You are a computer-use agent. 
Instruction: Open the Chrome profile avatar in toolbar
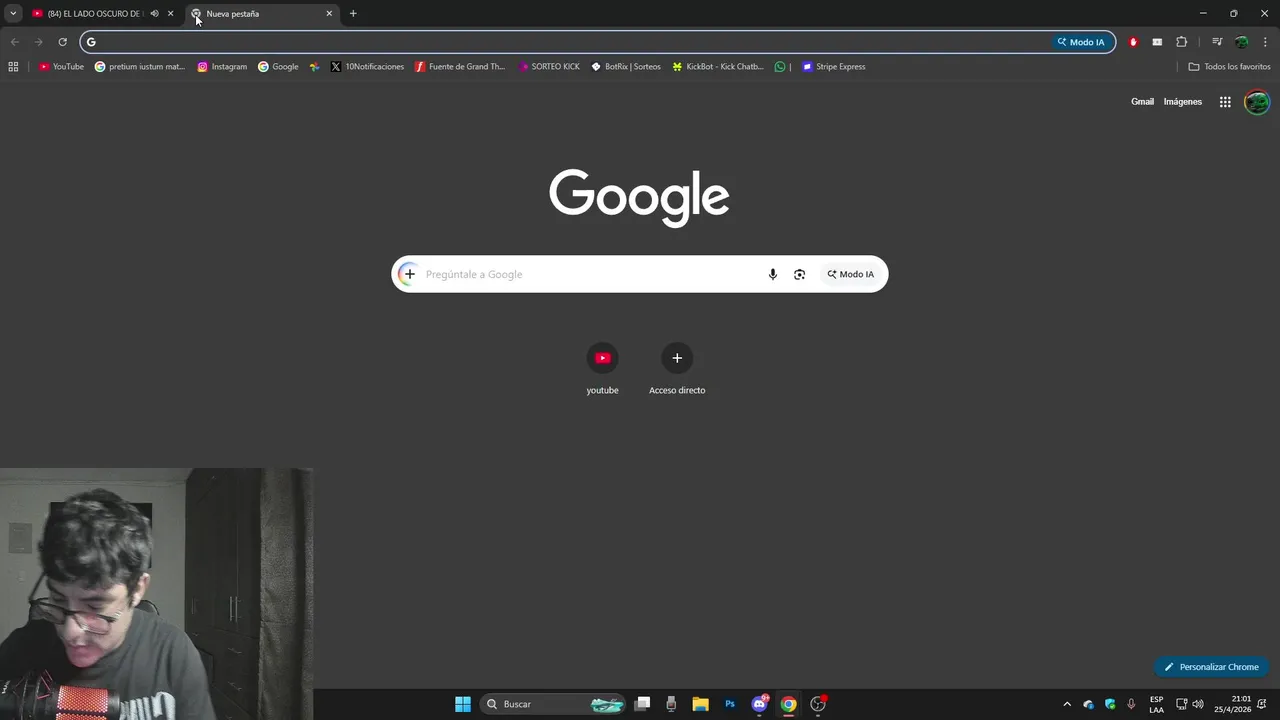click(1241, 42)
